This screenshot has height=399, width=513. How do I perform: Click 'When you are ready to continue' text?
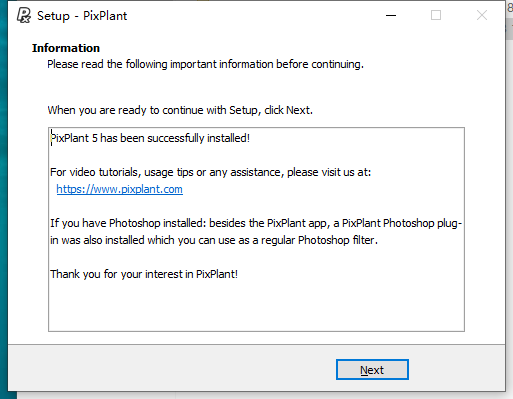[x=180, y=110]
